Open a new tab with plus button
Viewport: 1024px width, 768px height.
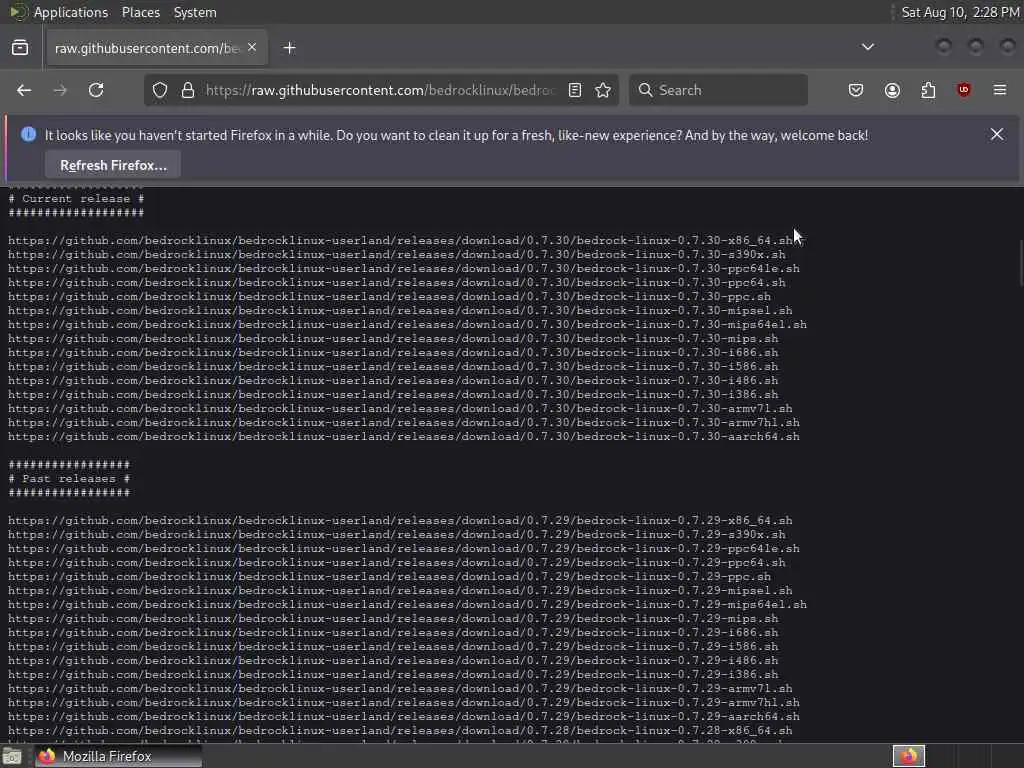[x=289, y=48]
